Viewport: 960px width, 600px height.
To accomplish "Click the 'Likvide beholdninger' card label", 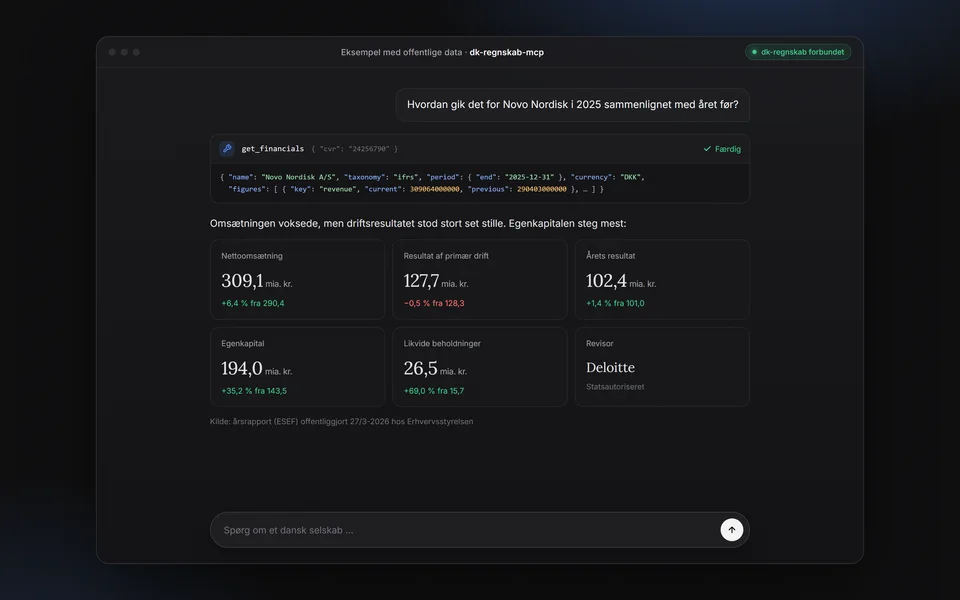I will [442, 343].
